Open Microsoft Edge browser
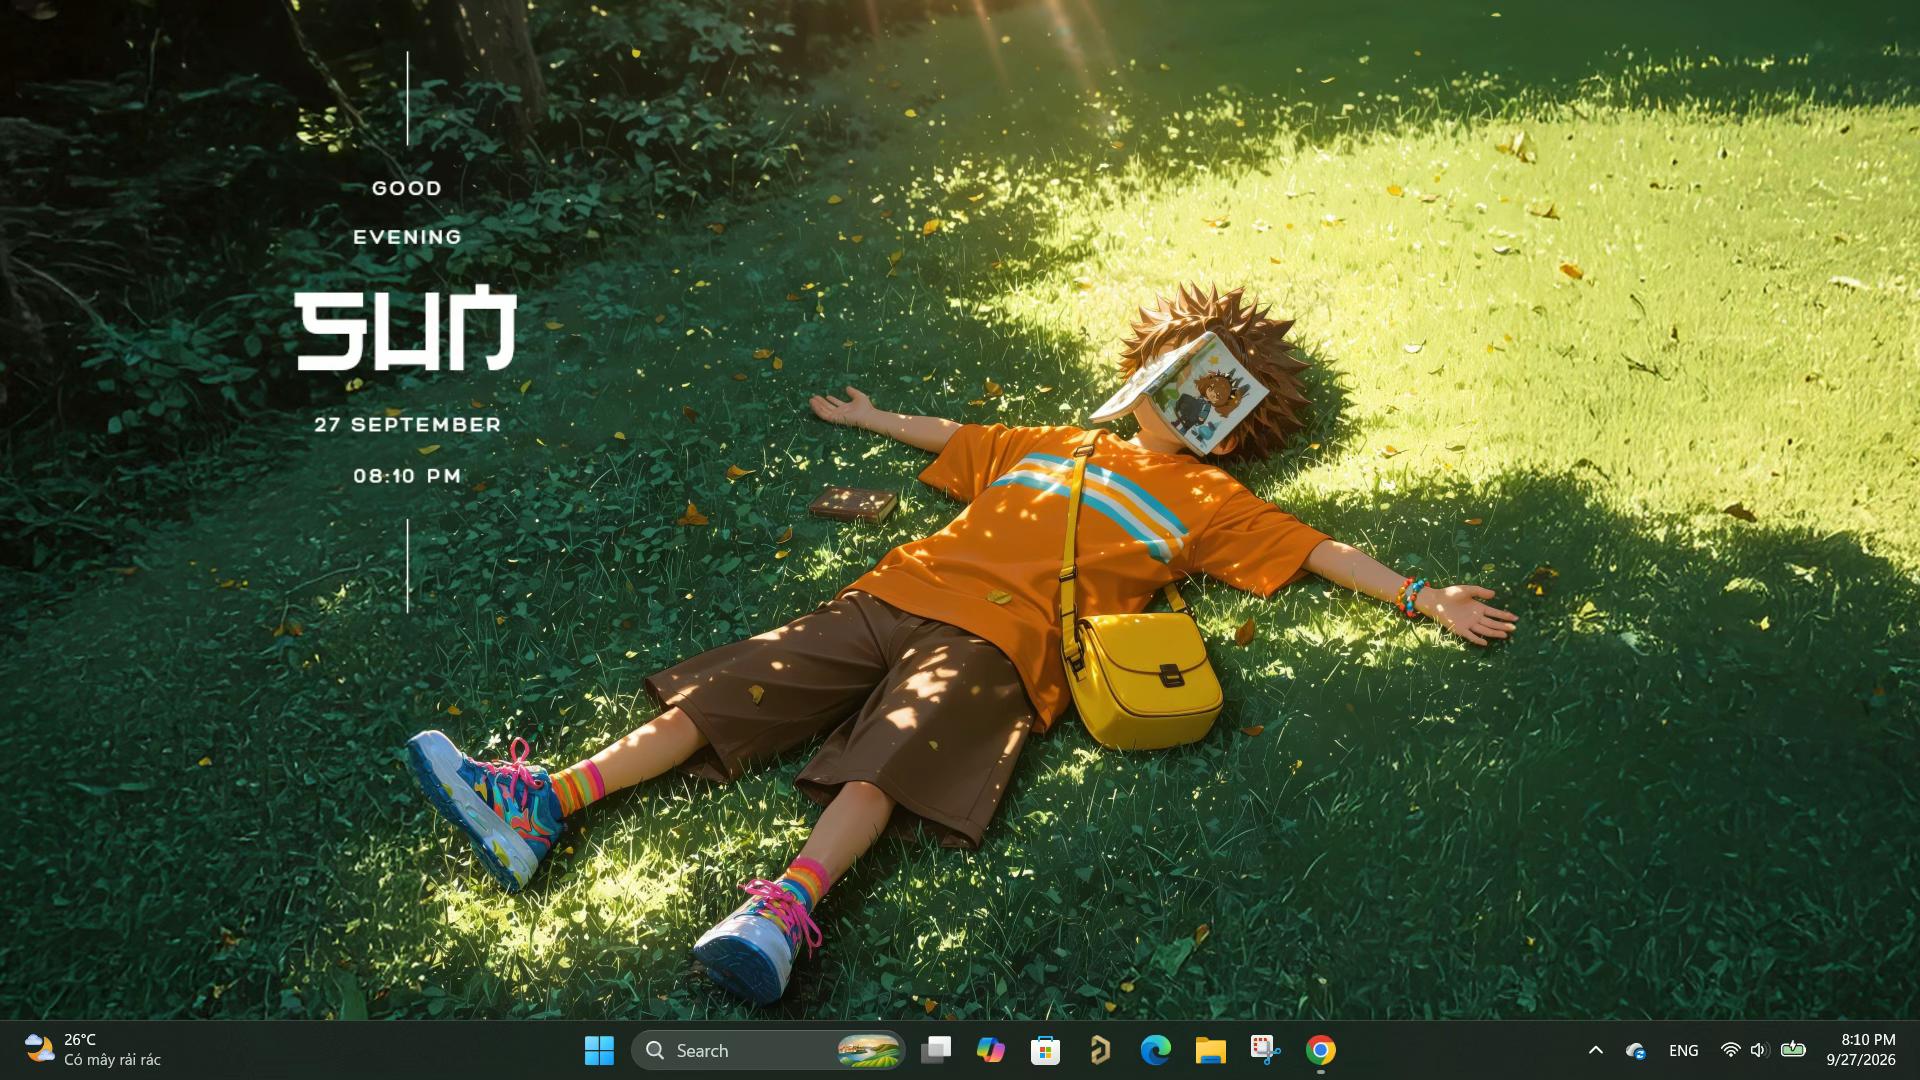Screen dimensions: 1920x1080 (1155, 1050)
